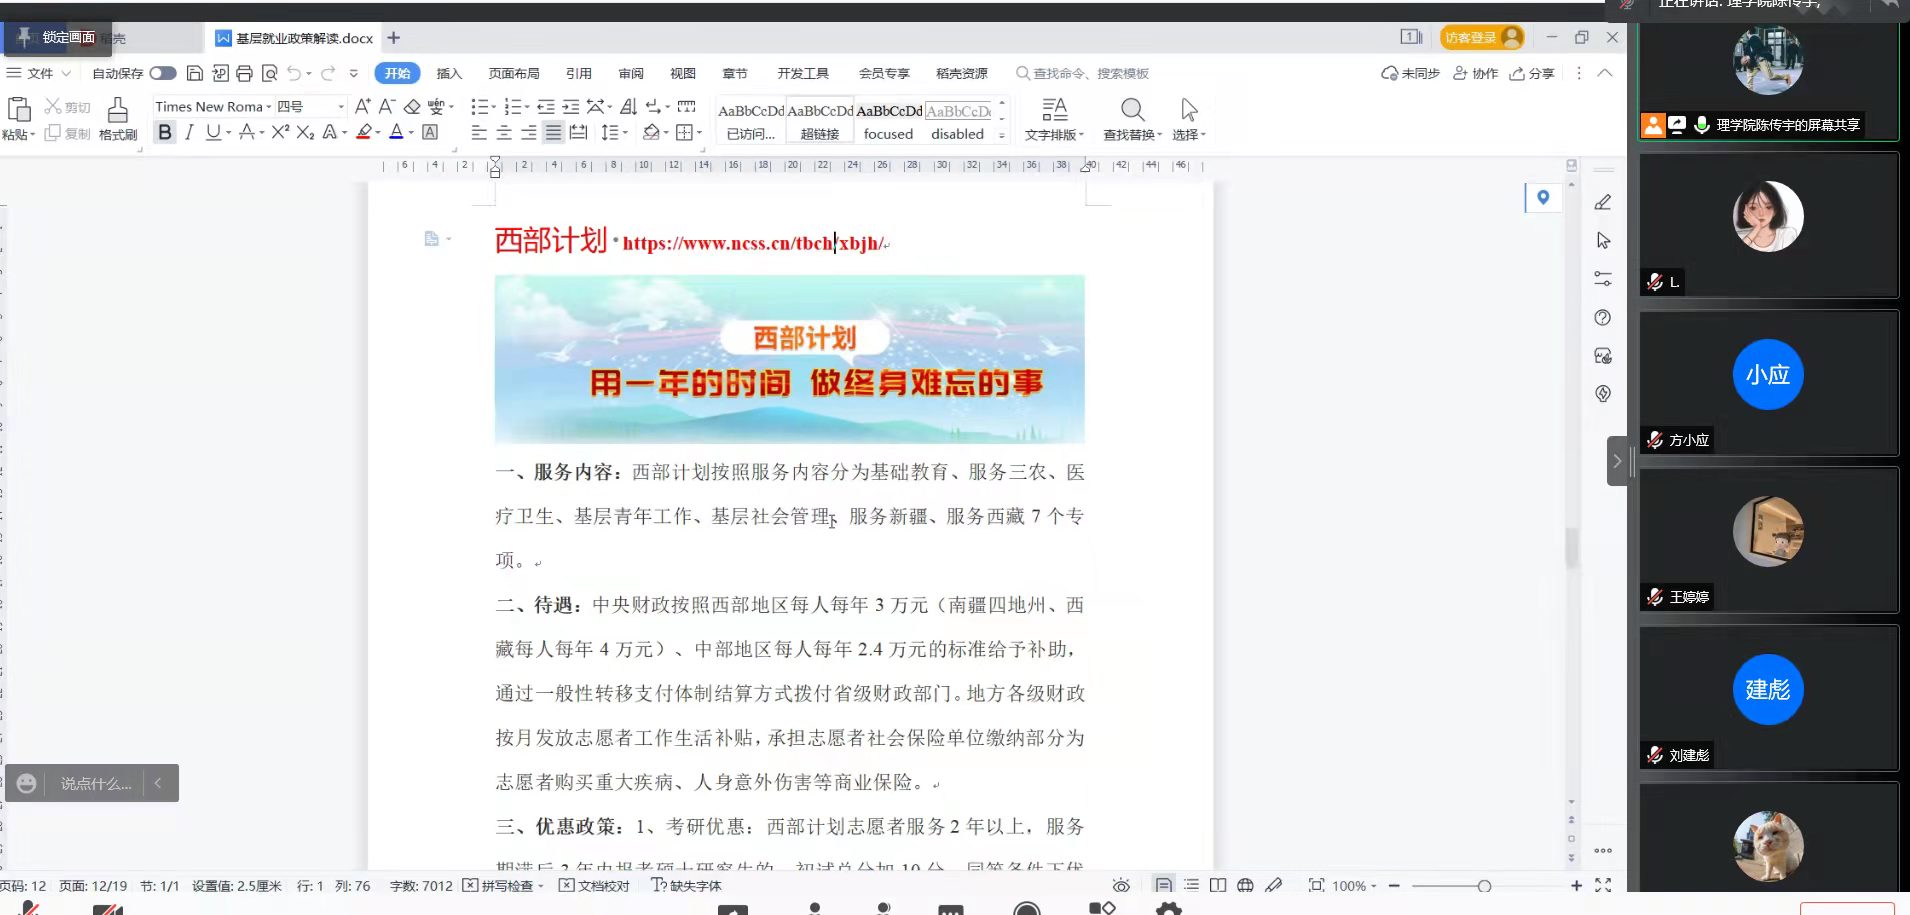Viewport: 1910px width, 915px height.
Task: Click the eye protection mode icon
Action: (1121, 885)
